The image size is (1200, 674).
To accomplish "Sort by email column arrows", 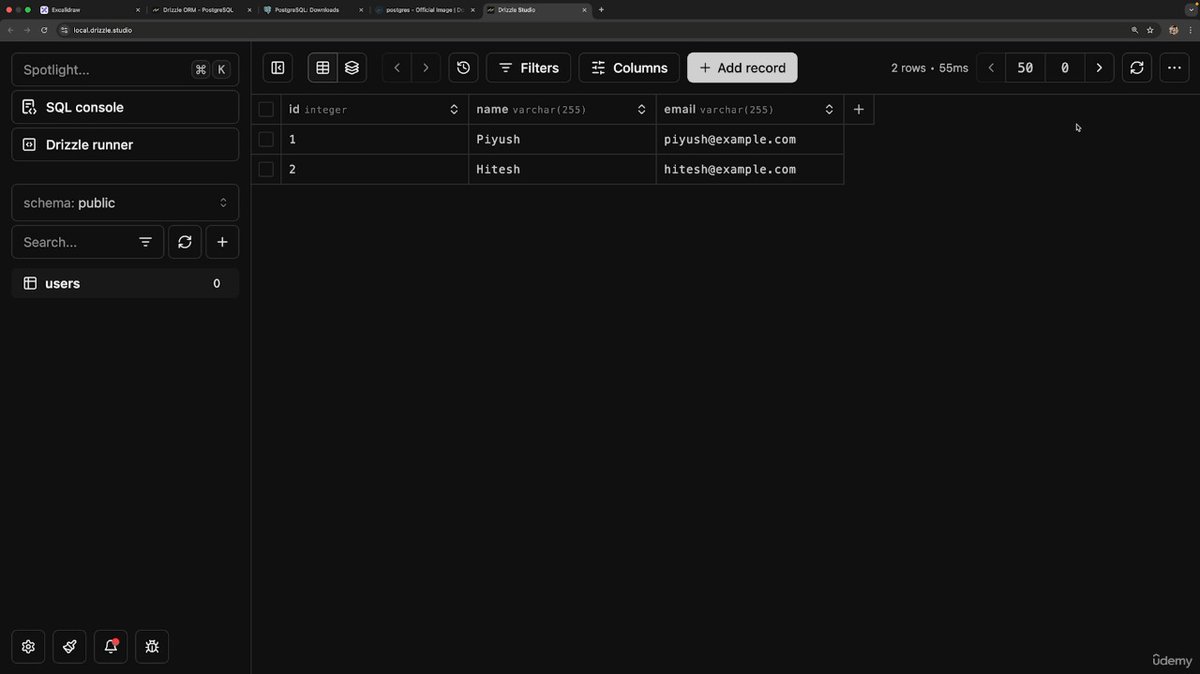I will [829, 109].
